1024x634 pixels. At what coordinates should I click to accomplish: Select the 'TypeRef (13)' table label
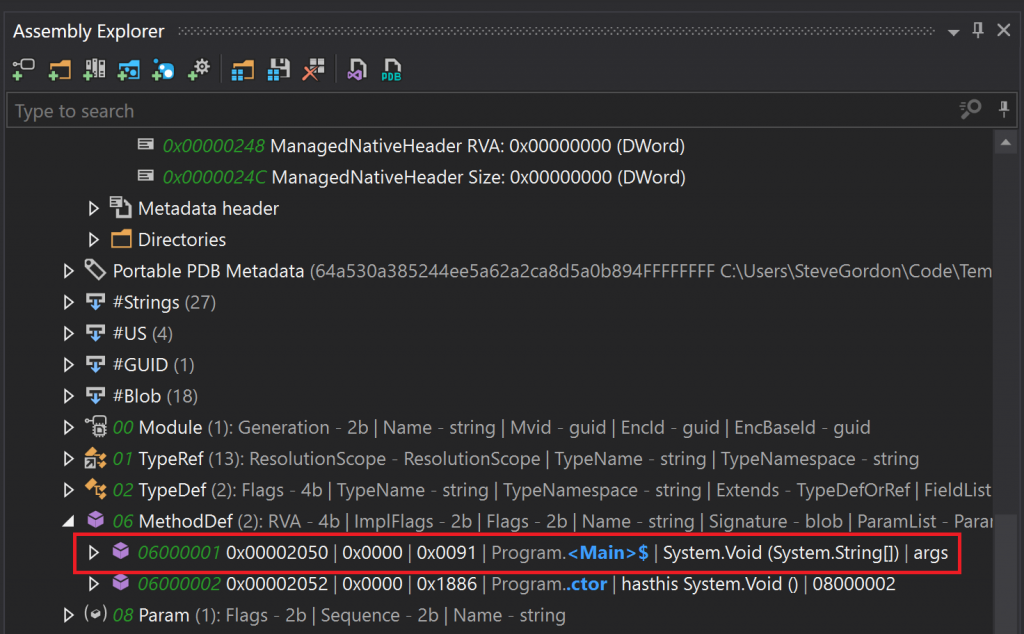tap(191, 459)
